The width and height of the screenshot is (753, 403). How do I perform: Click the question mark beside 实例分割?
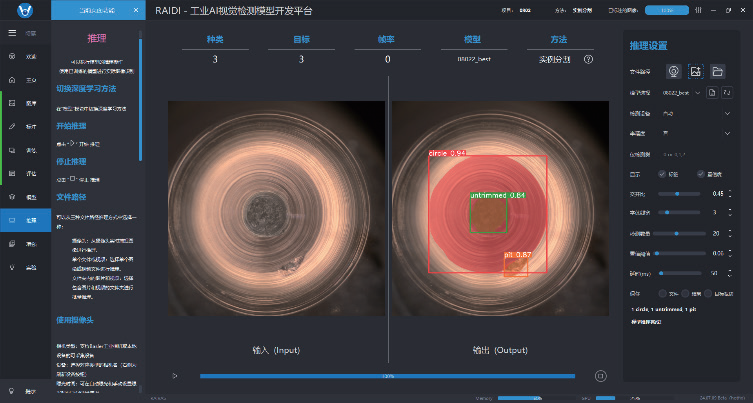(588, 59)
